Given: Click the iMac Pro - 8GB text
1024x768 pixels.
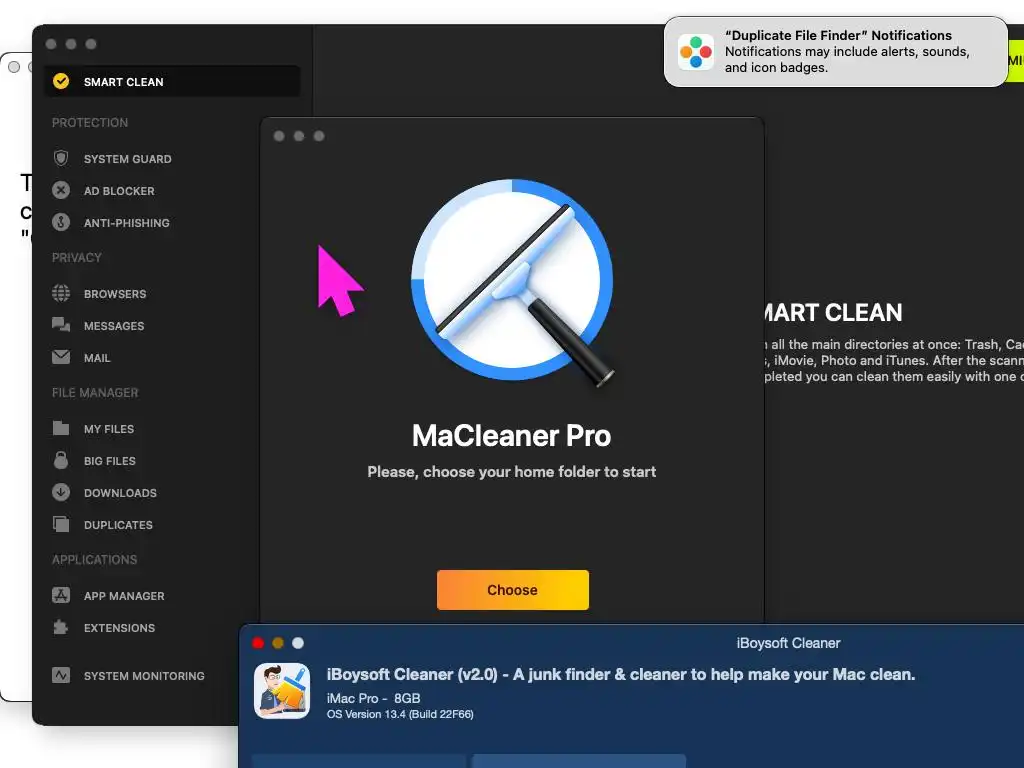Looking at the screenshot, I should click(x=374, y=698).
